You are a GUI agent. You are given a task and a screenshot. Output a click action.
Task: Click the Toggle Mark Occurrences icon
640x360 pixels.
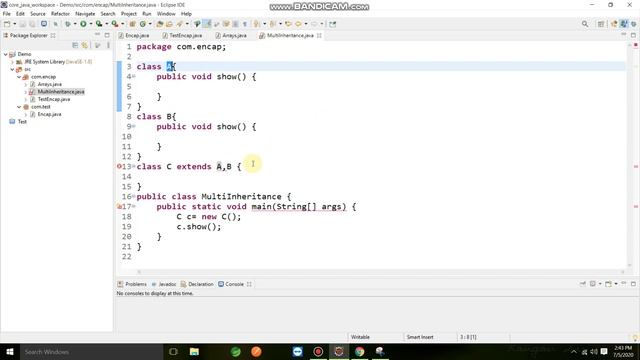tap(207, 24)
